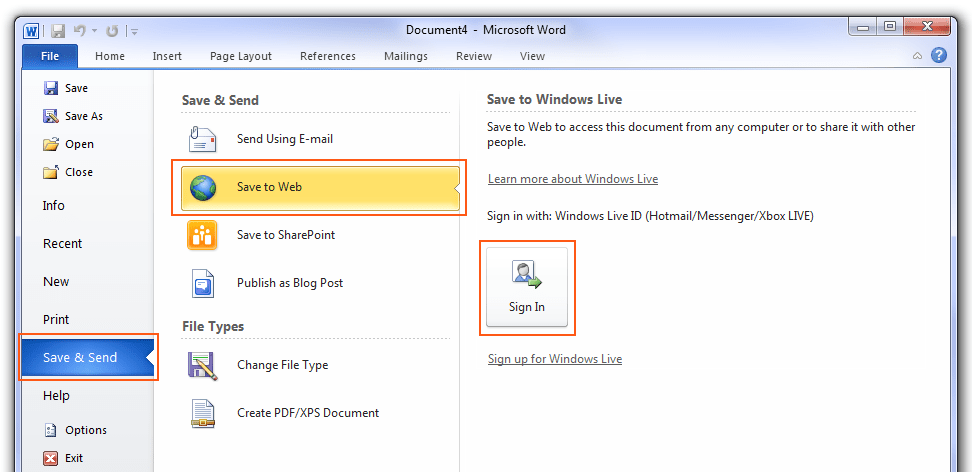Click the Repeat icon in Quick Access Toolbar

pyautogui.click(x=112, y=30)
